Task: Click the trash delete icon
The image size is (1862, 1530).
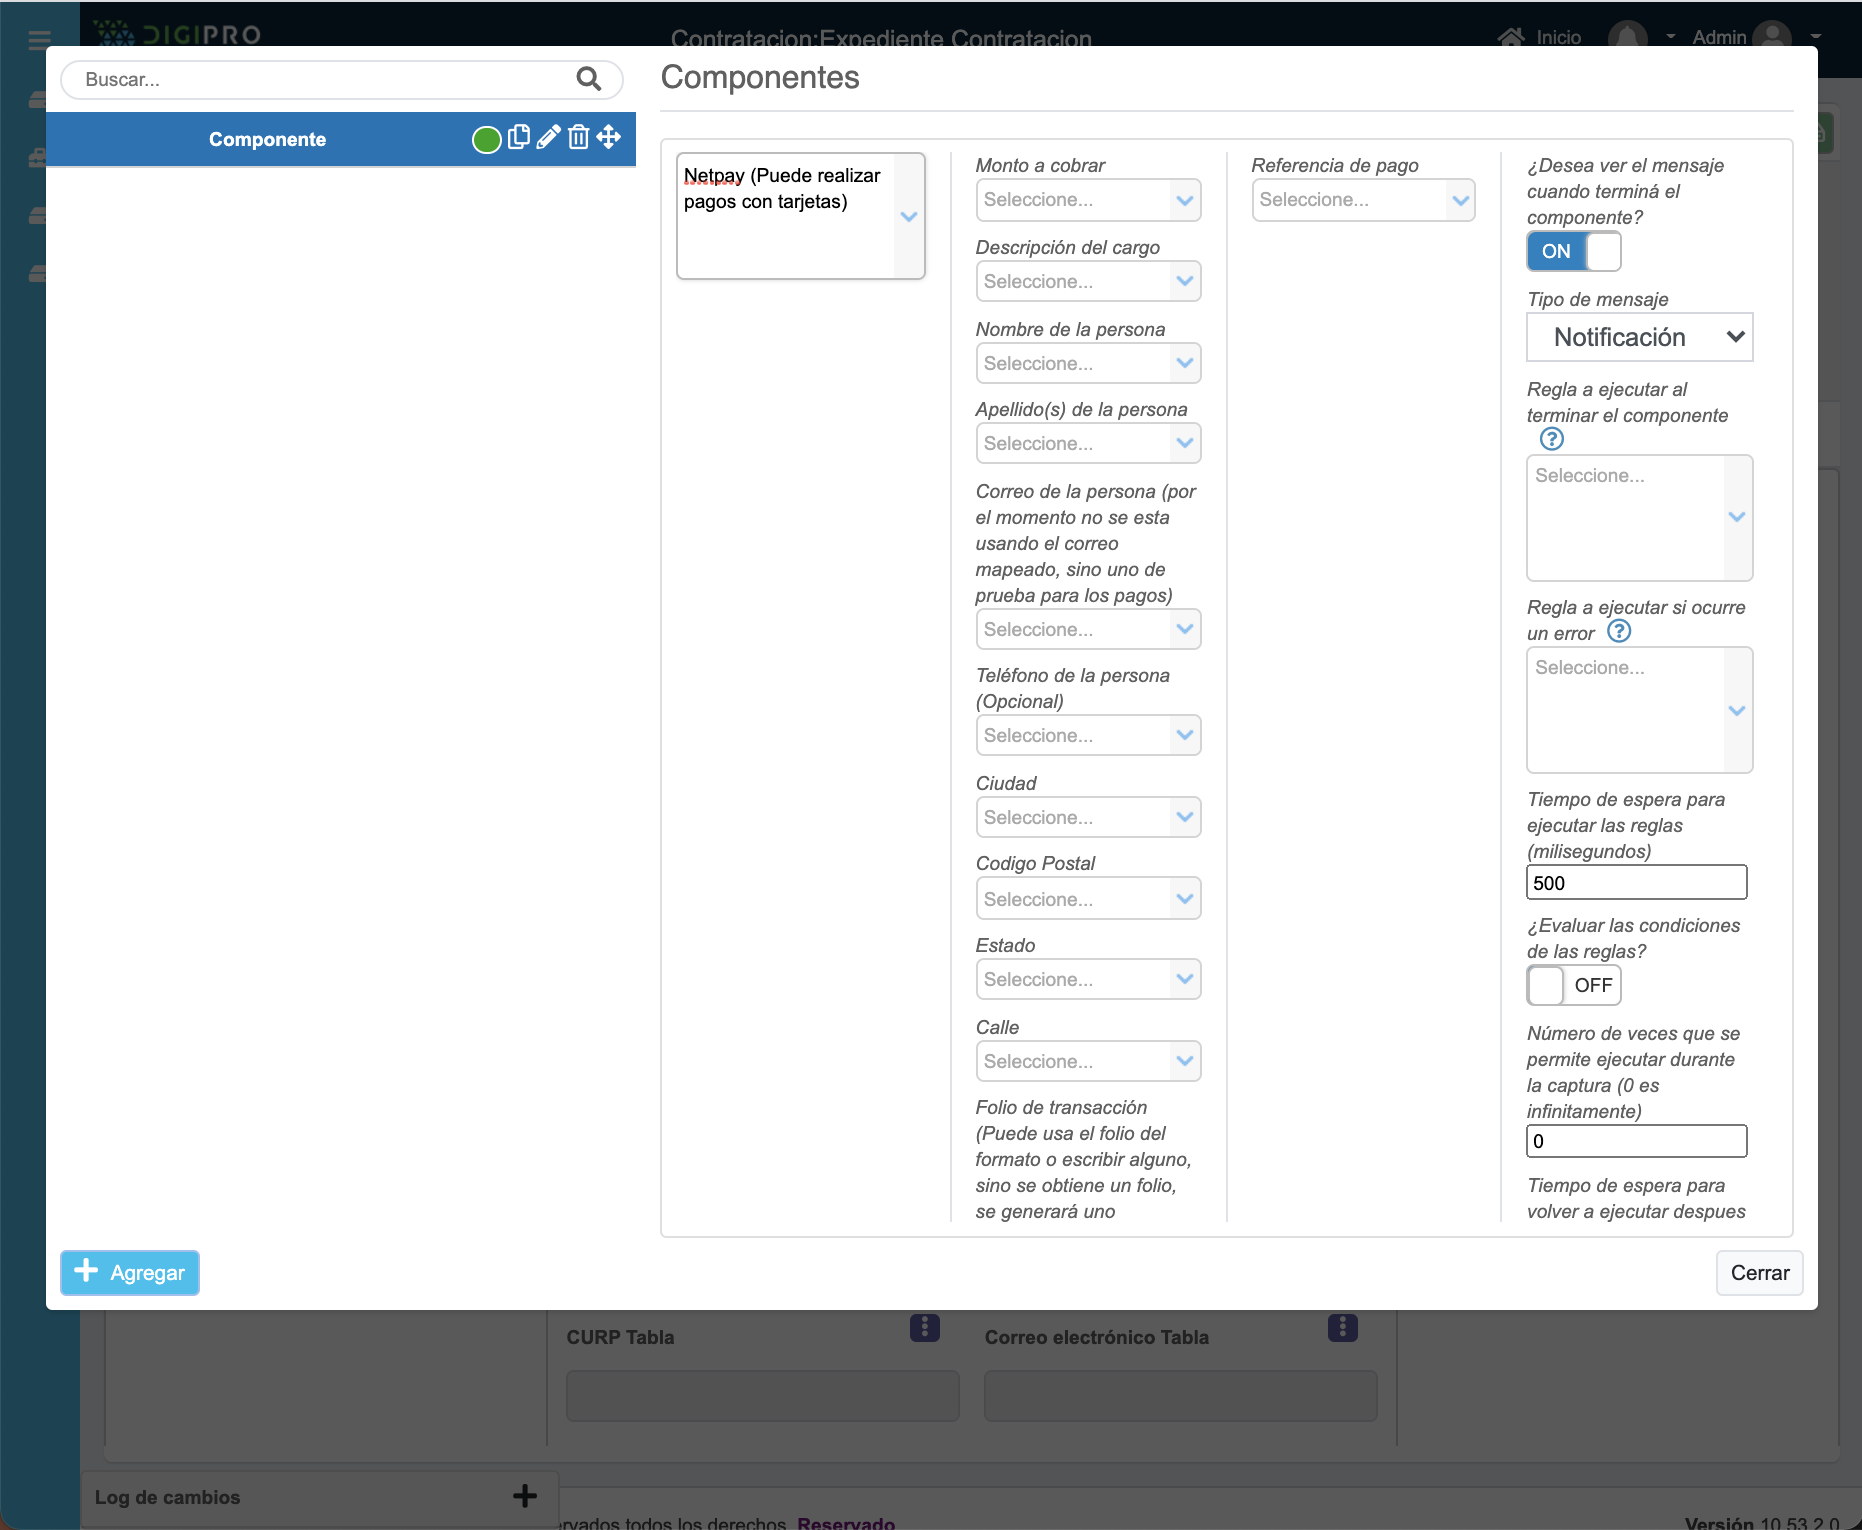Action: (578, 138)
